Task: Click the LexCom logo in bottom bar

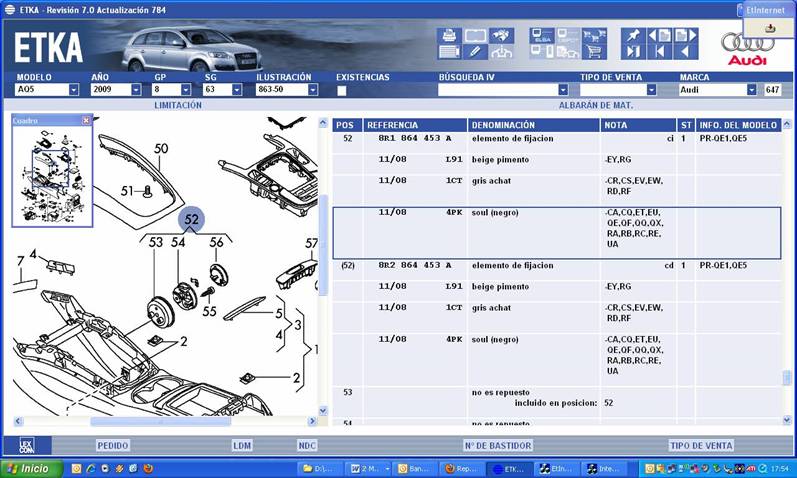Action: click(x=26, y=445)
